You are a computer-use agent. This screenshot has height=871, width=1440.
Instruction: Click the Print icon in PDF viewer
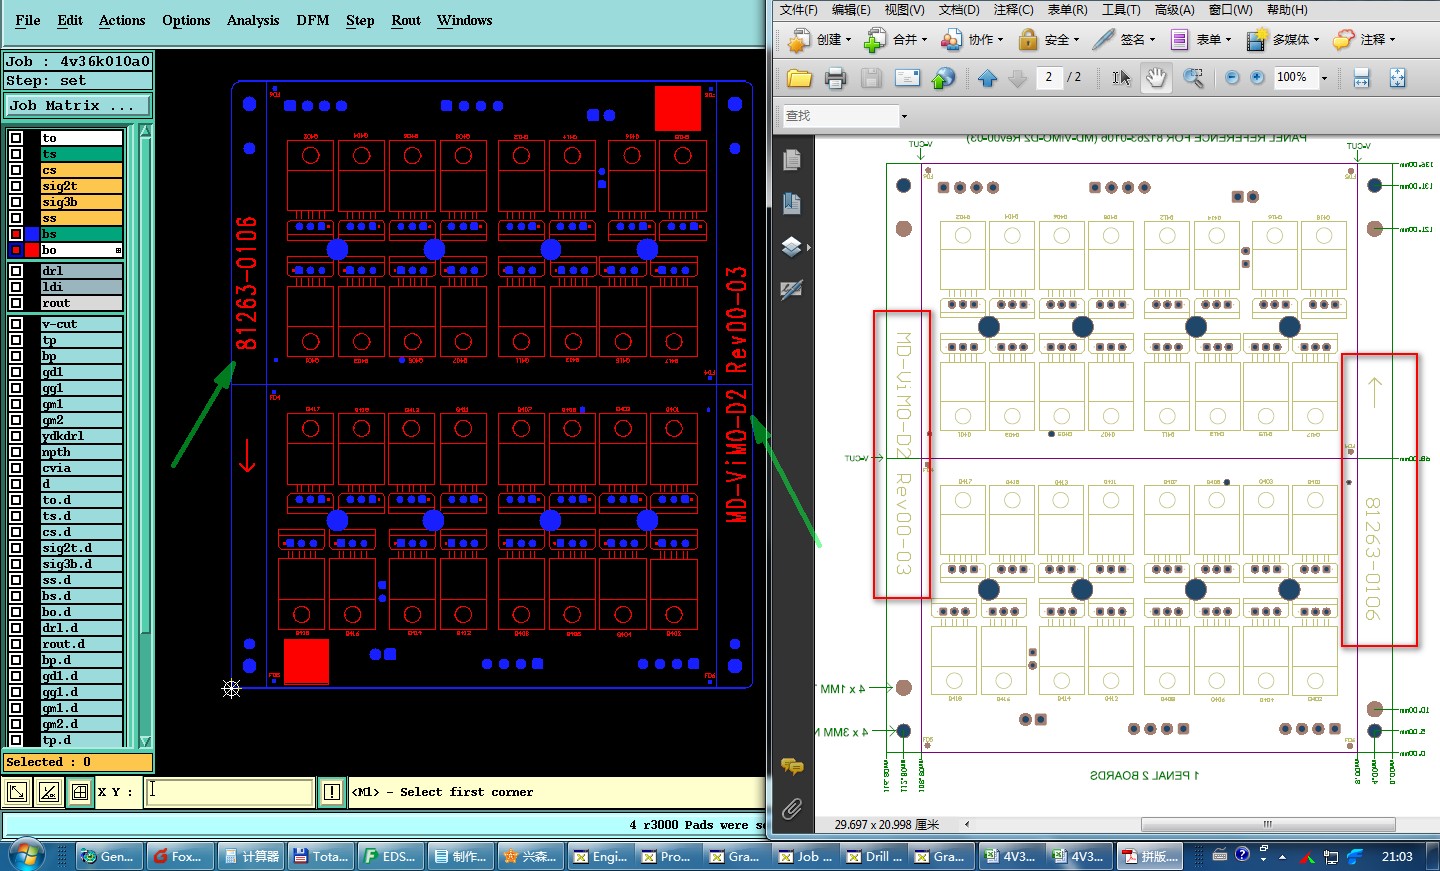tap(836, 78)
